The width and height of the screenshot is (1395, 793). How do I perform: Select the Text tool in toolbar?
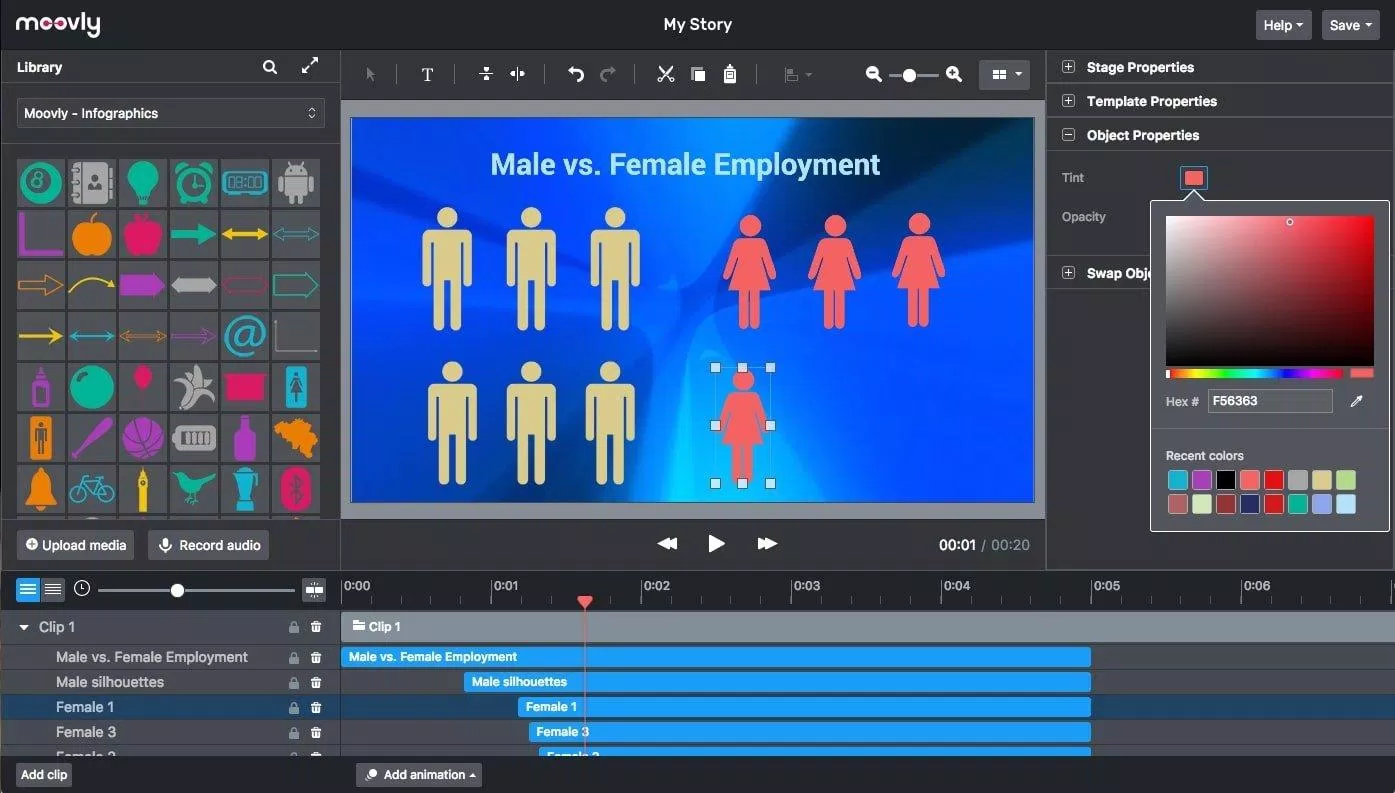[x=427, y=75]
